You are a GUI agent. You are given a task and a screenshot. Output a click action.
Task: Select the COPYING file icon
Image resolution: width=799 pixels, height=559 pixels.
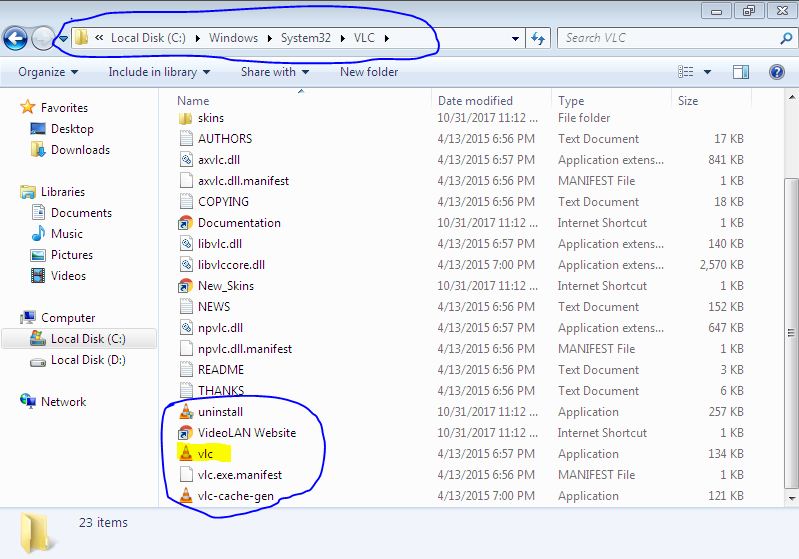186,201
